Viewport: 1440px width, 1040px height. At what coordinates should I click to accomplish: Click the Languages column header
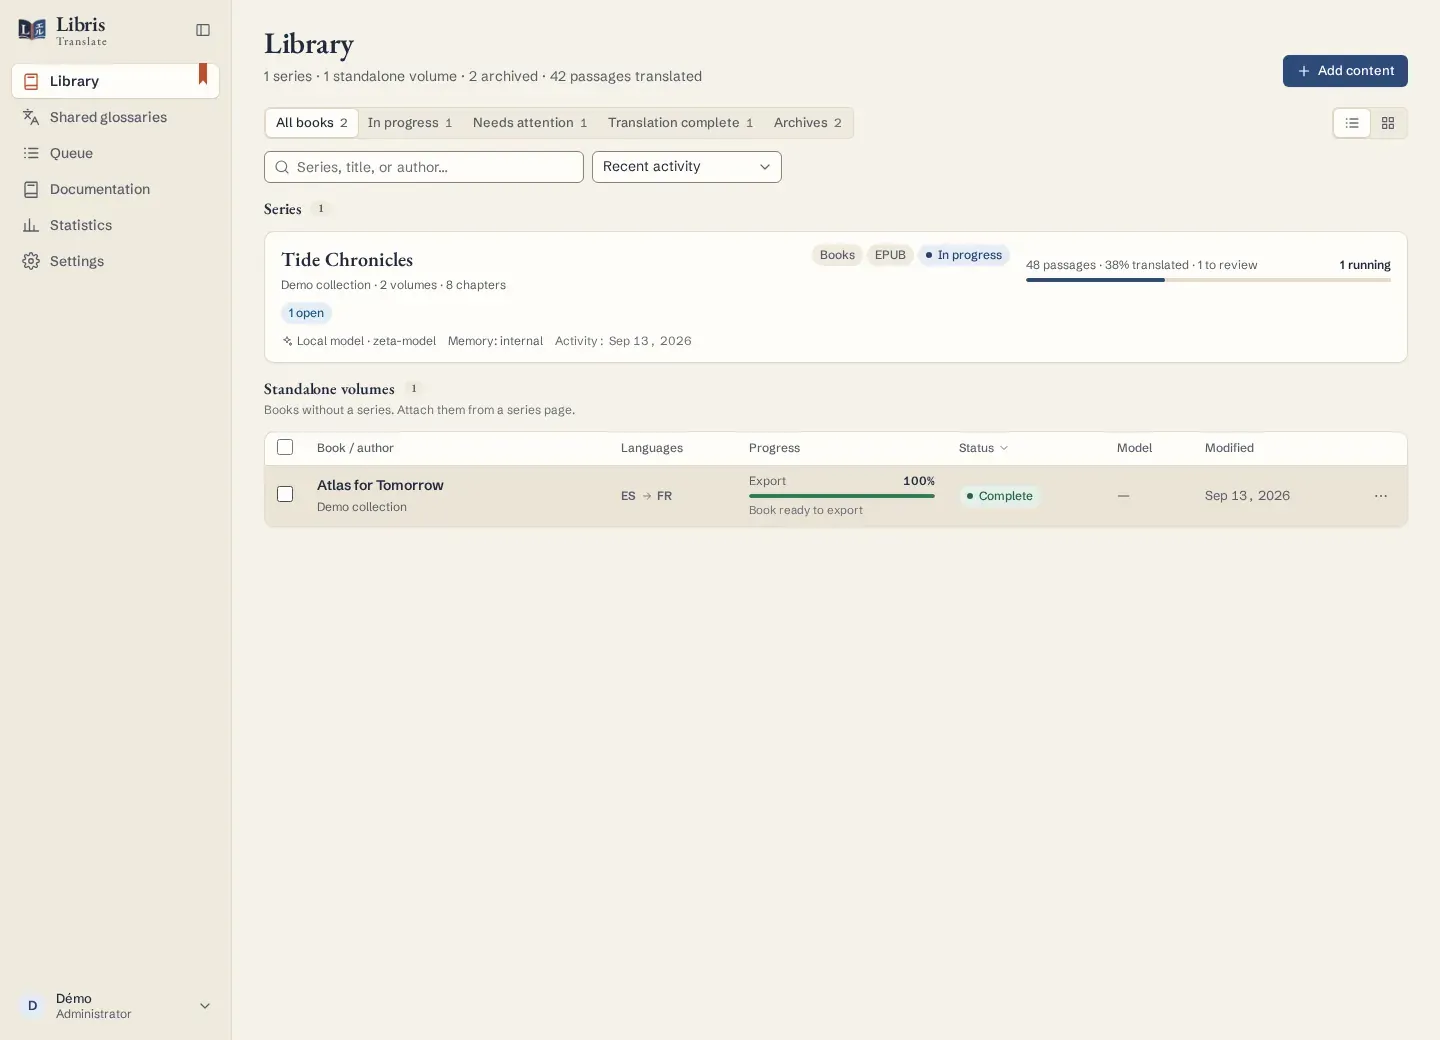click(x=652, y=448)
